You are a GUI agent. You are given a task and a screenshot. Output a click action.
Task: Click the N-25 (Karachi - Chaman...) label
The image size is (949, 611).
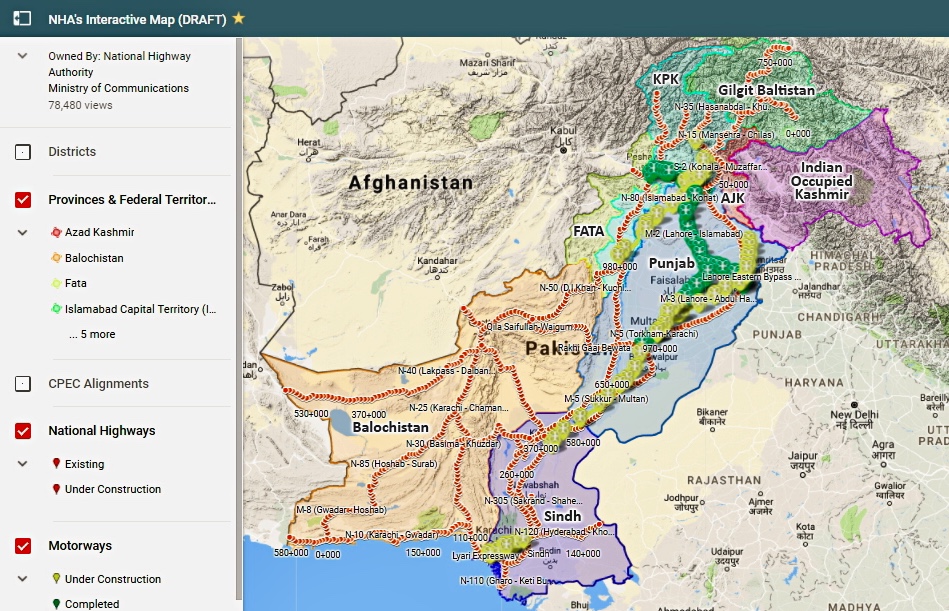(459, 408)
